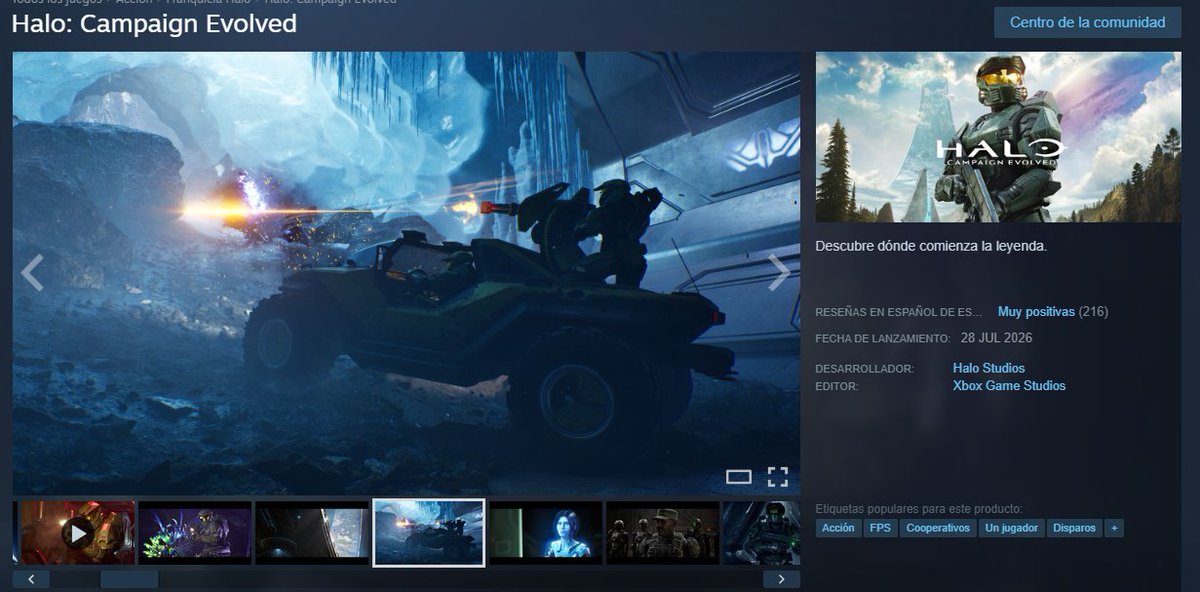The image size is (1200, 592).
Task: Select the purple alien screenshot thumbnail
Action: 195,533
